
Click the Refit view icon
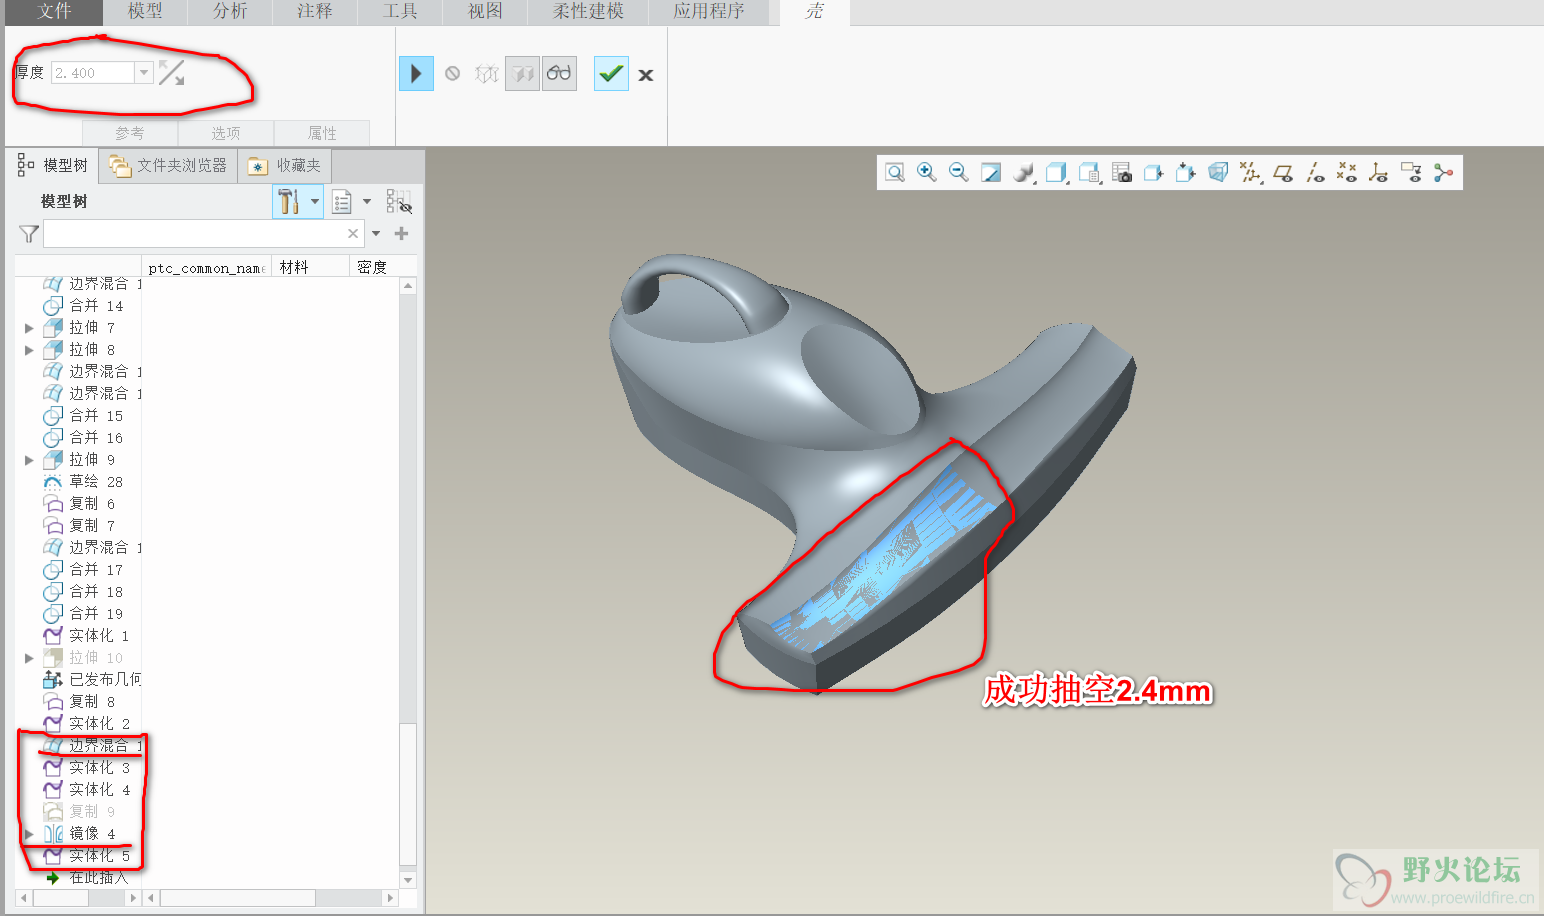pos(895,173)
